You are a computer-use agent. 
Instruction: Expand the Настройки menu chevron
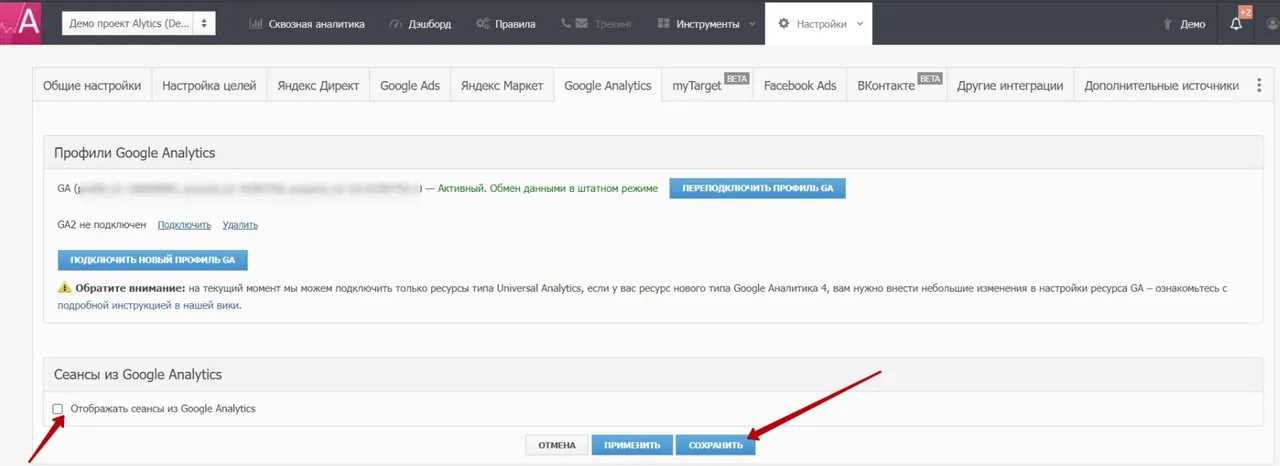(x=860, y=24)
